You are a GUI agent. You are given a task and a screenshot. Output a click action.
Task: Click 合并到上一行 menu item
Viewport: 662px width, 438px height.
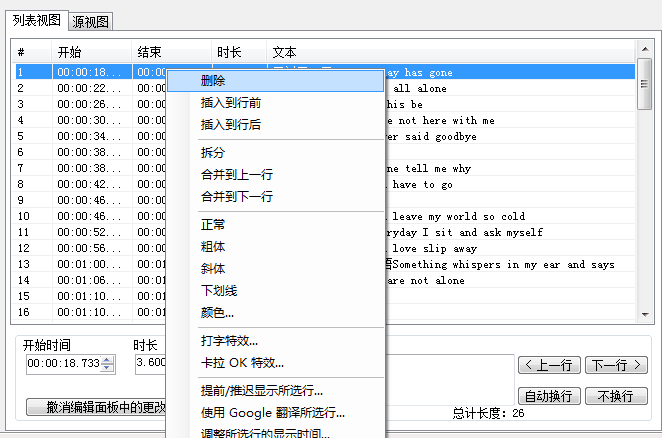[275, 174]
